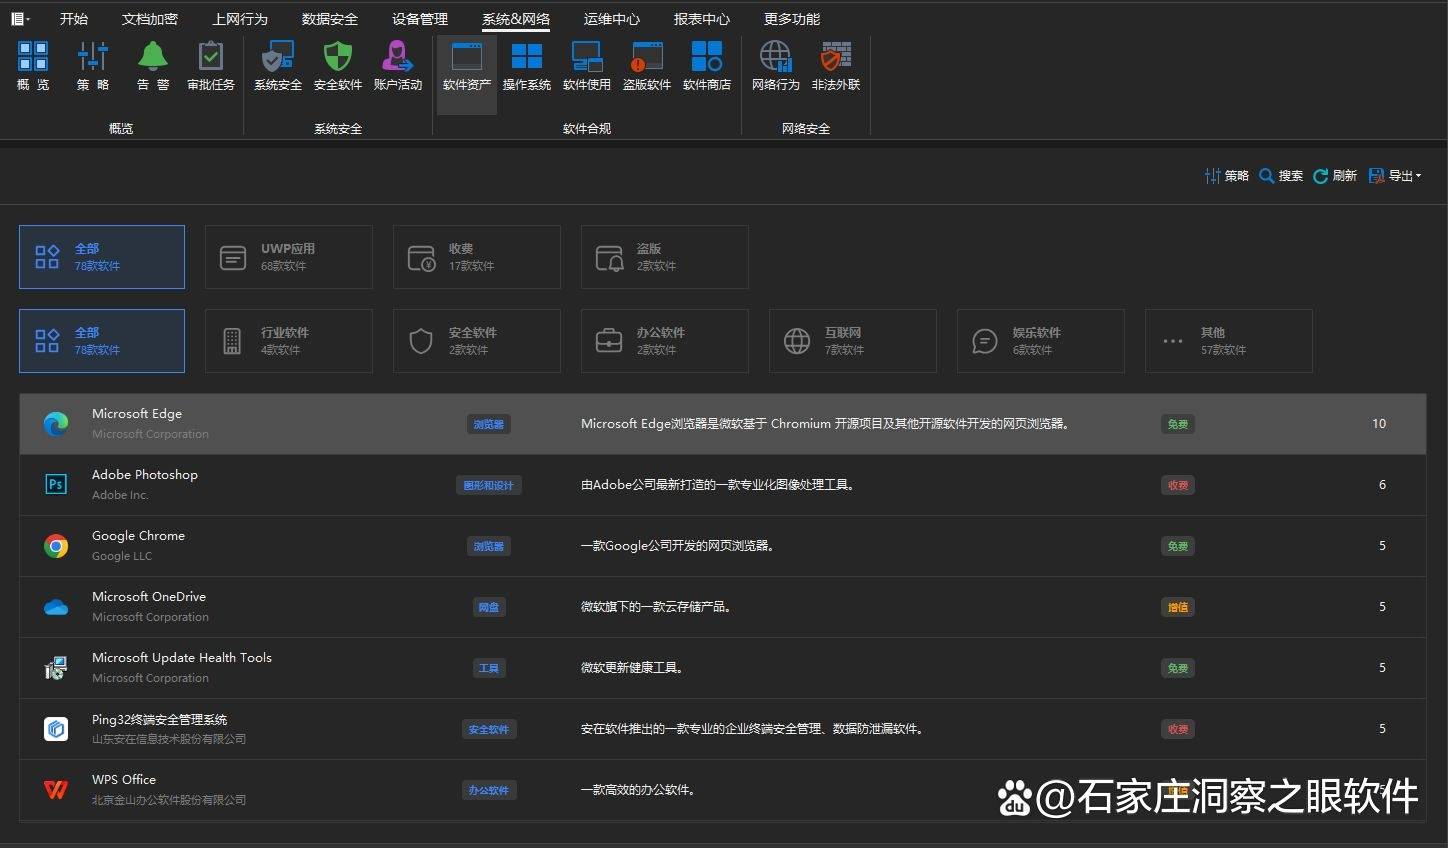This screenshot has width=1448, height=848.
Task: Select the 行业软件 4款软件 category card
Action: [289, 341]
